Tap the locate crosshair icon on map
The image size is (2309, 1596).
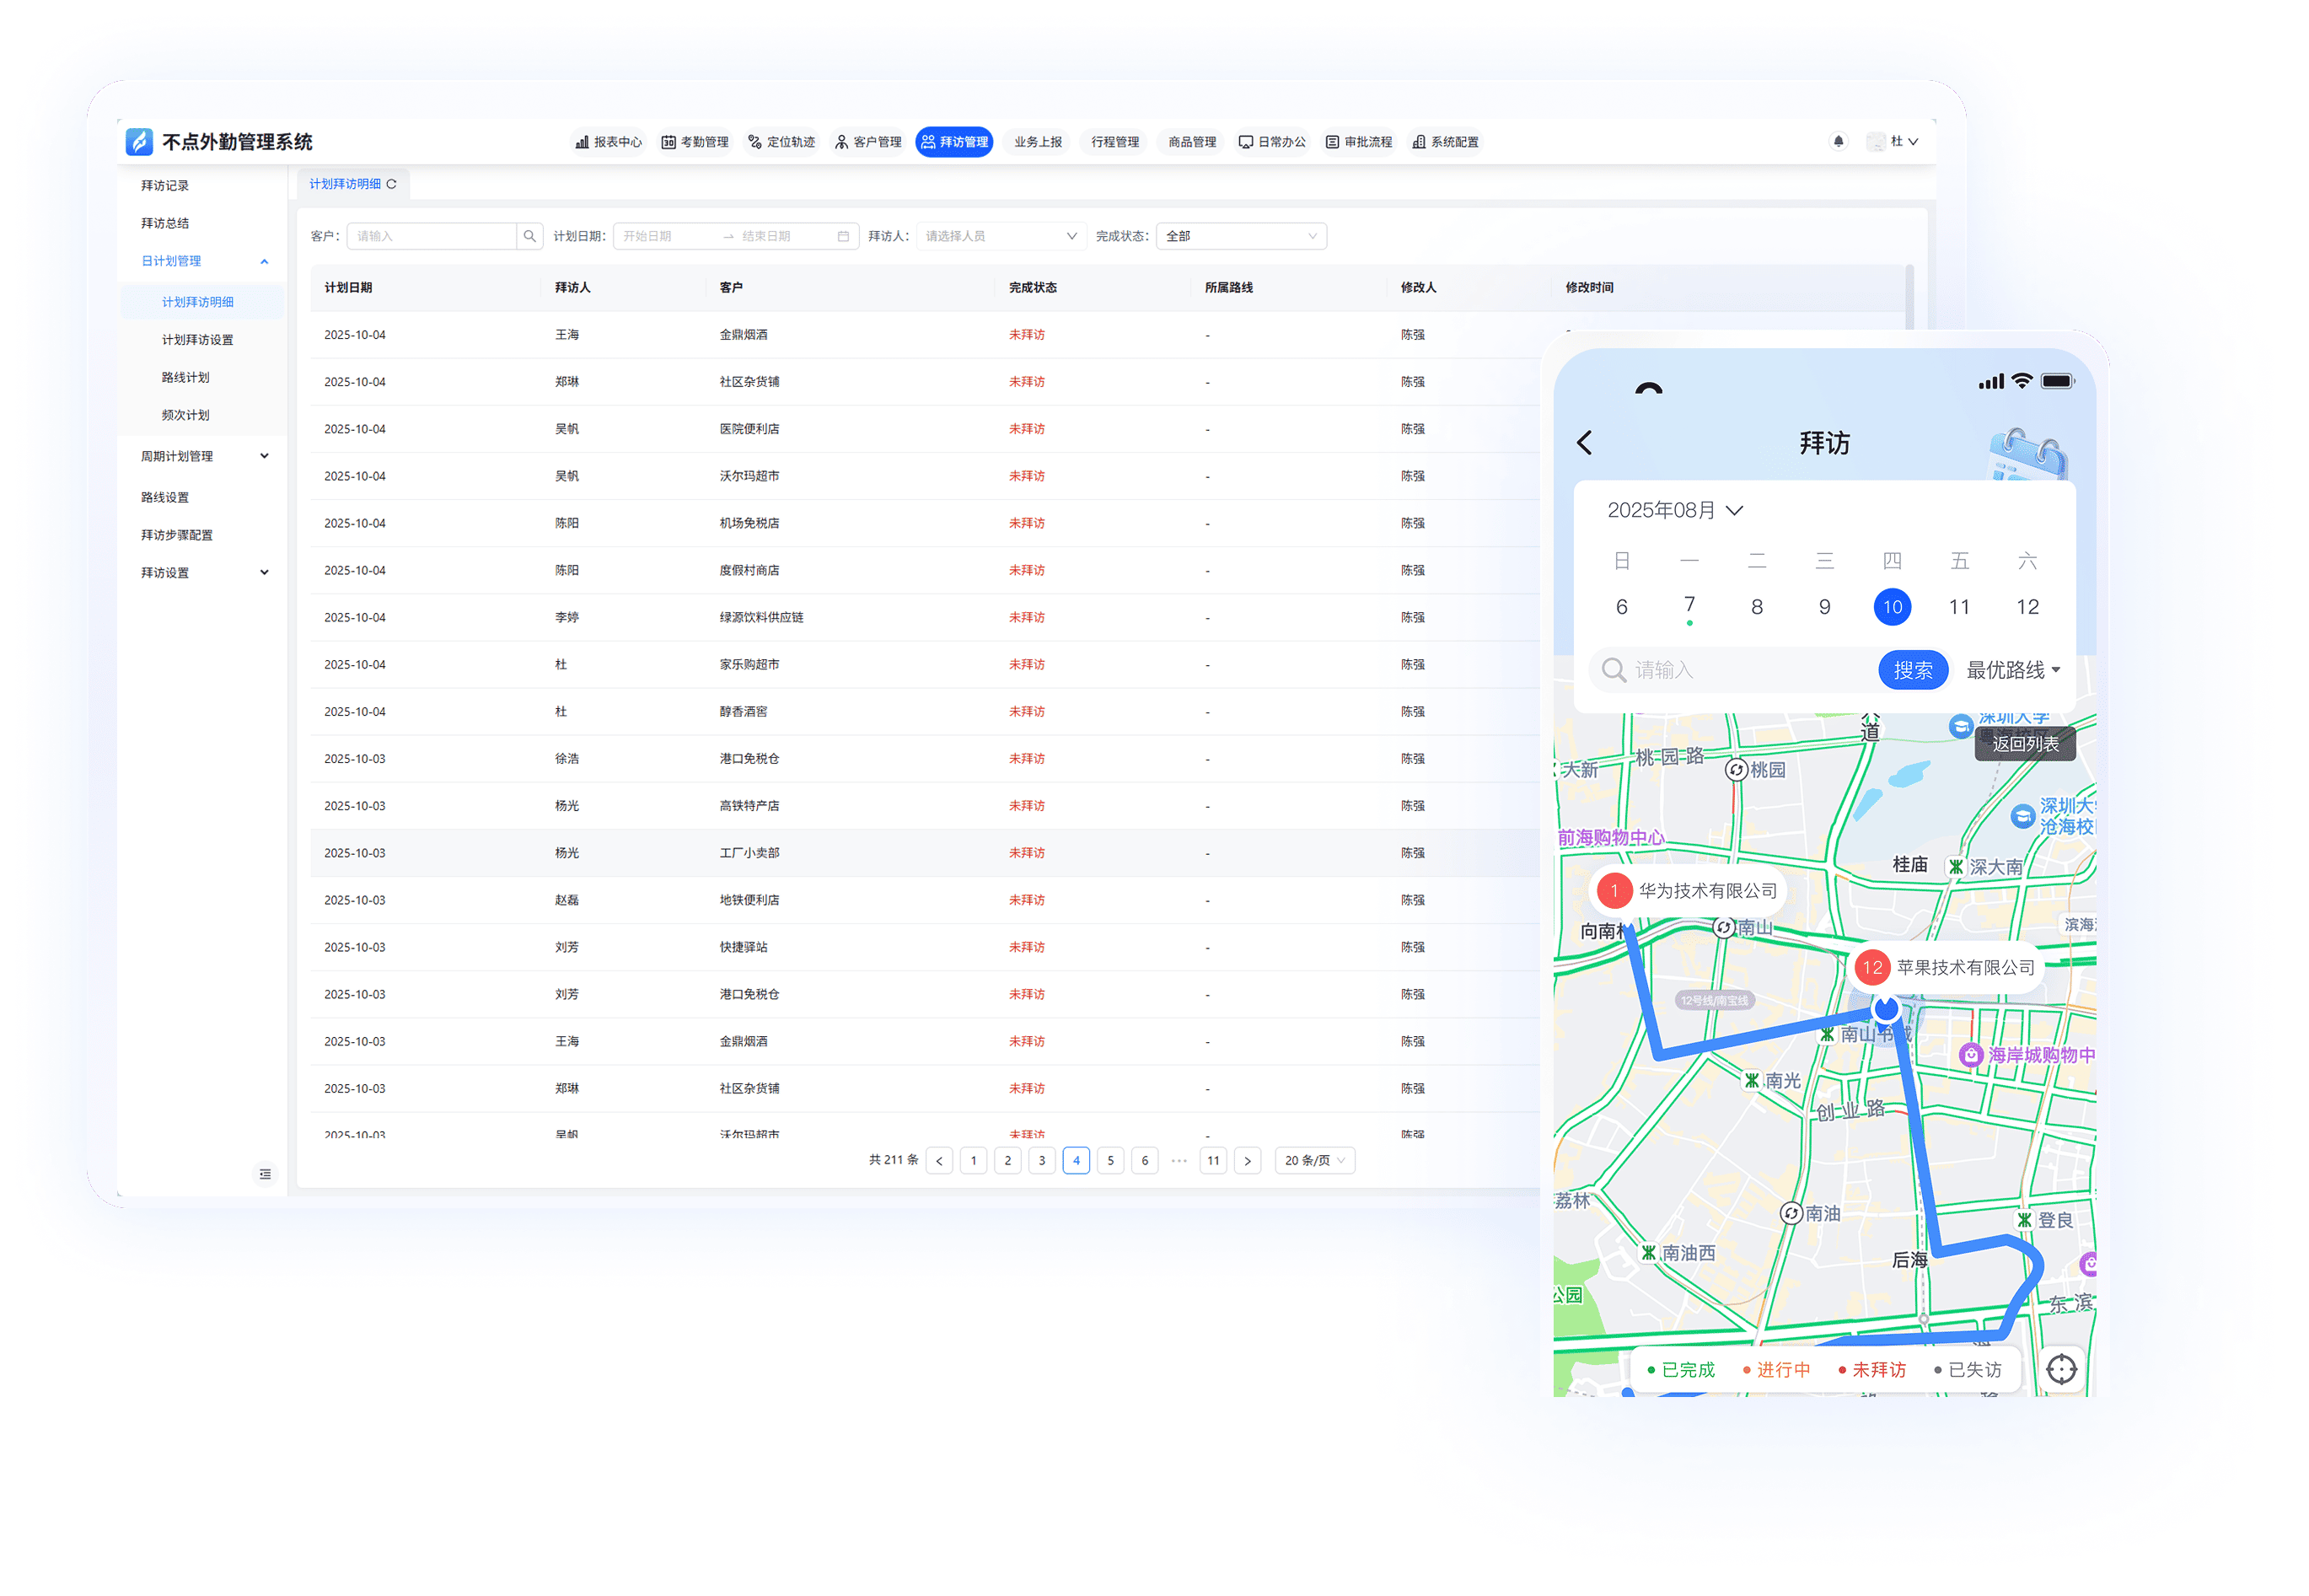(x=2061, y=1369)
